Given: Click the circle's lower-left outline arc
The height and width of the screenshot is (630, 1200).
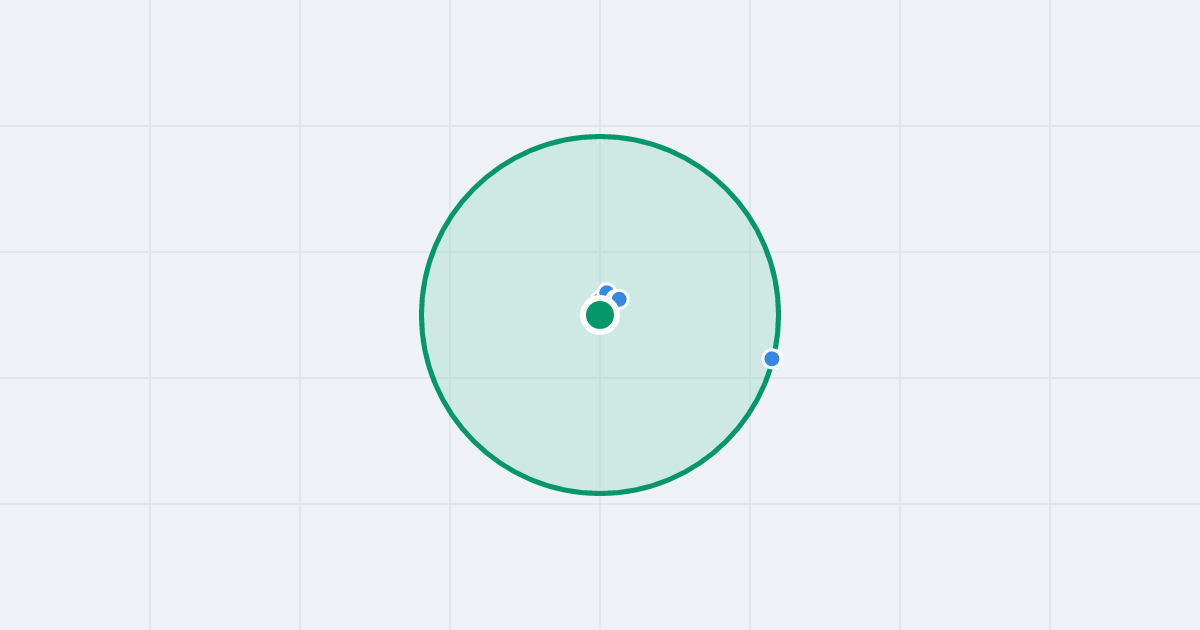Looking at the screenshot, I should (474, 441).
